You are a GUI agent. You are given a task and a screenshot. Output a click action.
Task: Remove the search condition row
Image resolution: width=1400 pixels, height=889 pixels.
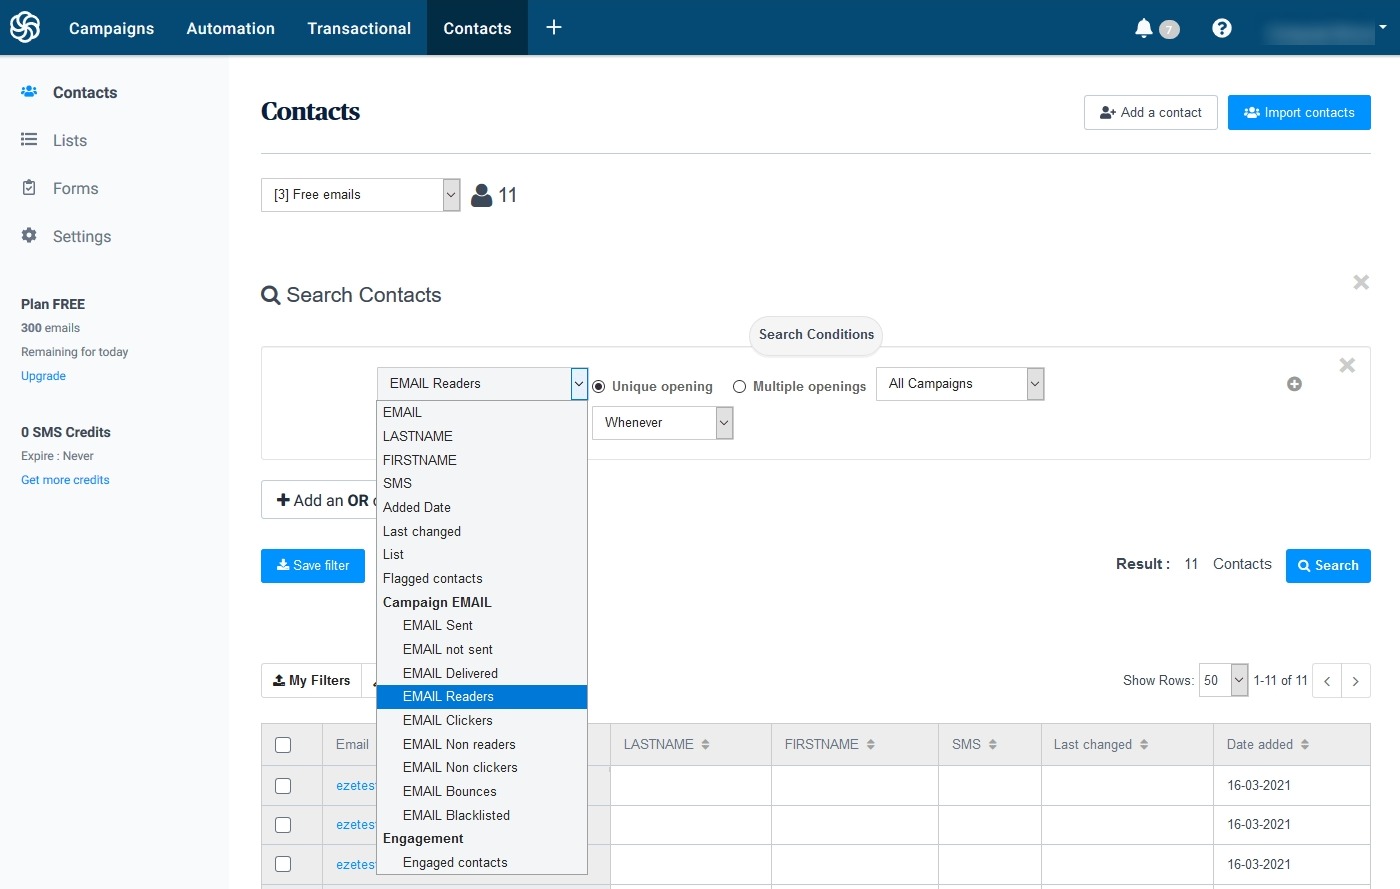coord(1347,366)
